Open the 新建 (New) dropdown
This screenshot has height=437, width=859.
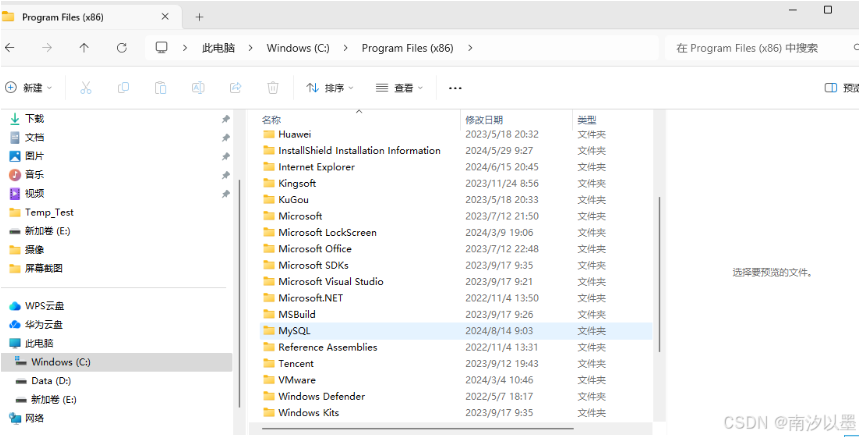(30, 88)
